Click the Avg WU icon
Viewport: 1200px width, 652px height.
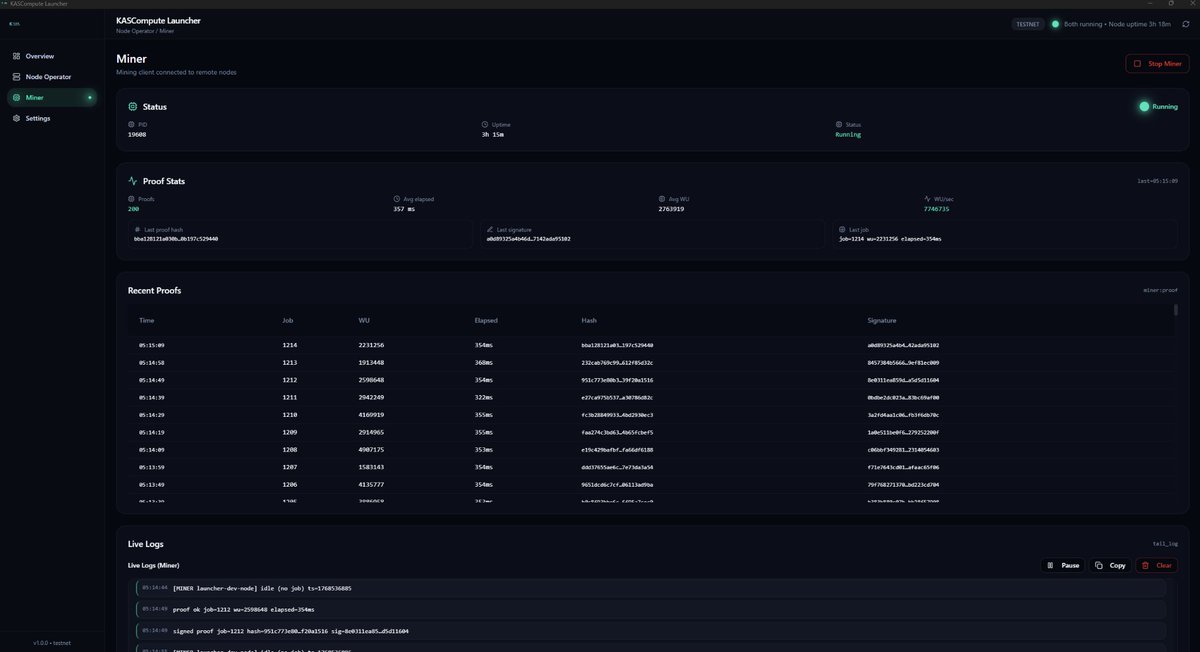662,199
